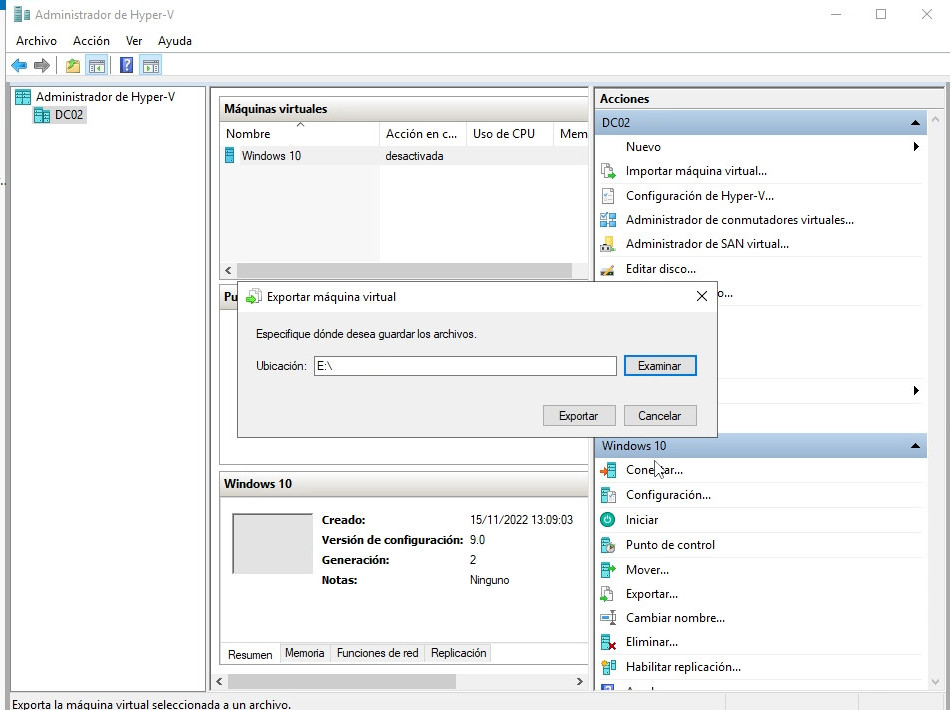Open the Acción menu
This screenshot has width=950, height=710.
[91, 41]
